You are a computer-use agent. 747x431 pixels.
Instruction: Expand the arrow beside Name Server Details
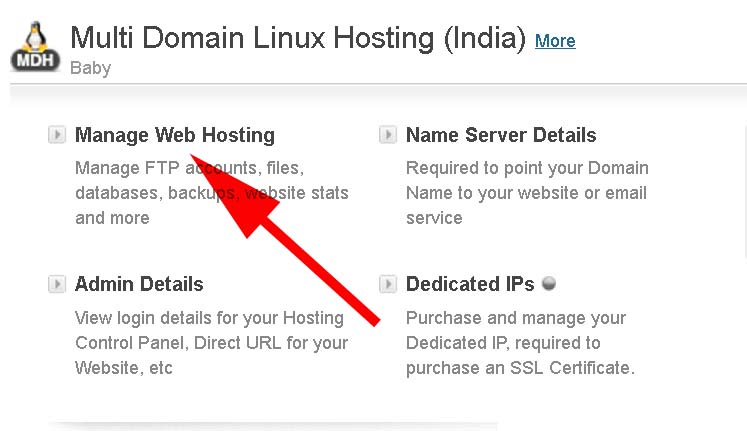click(388, 135)
